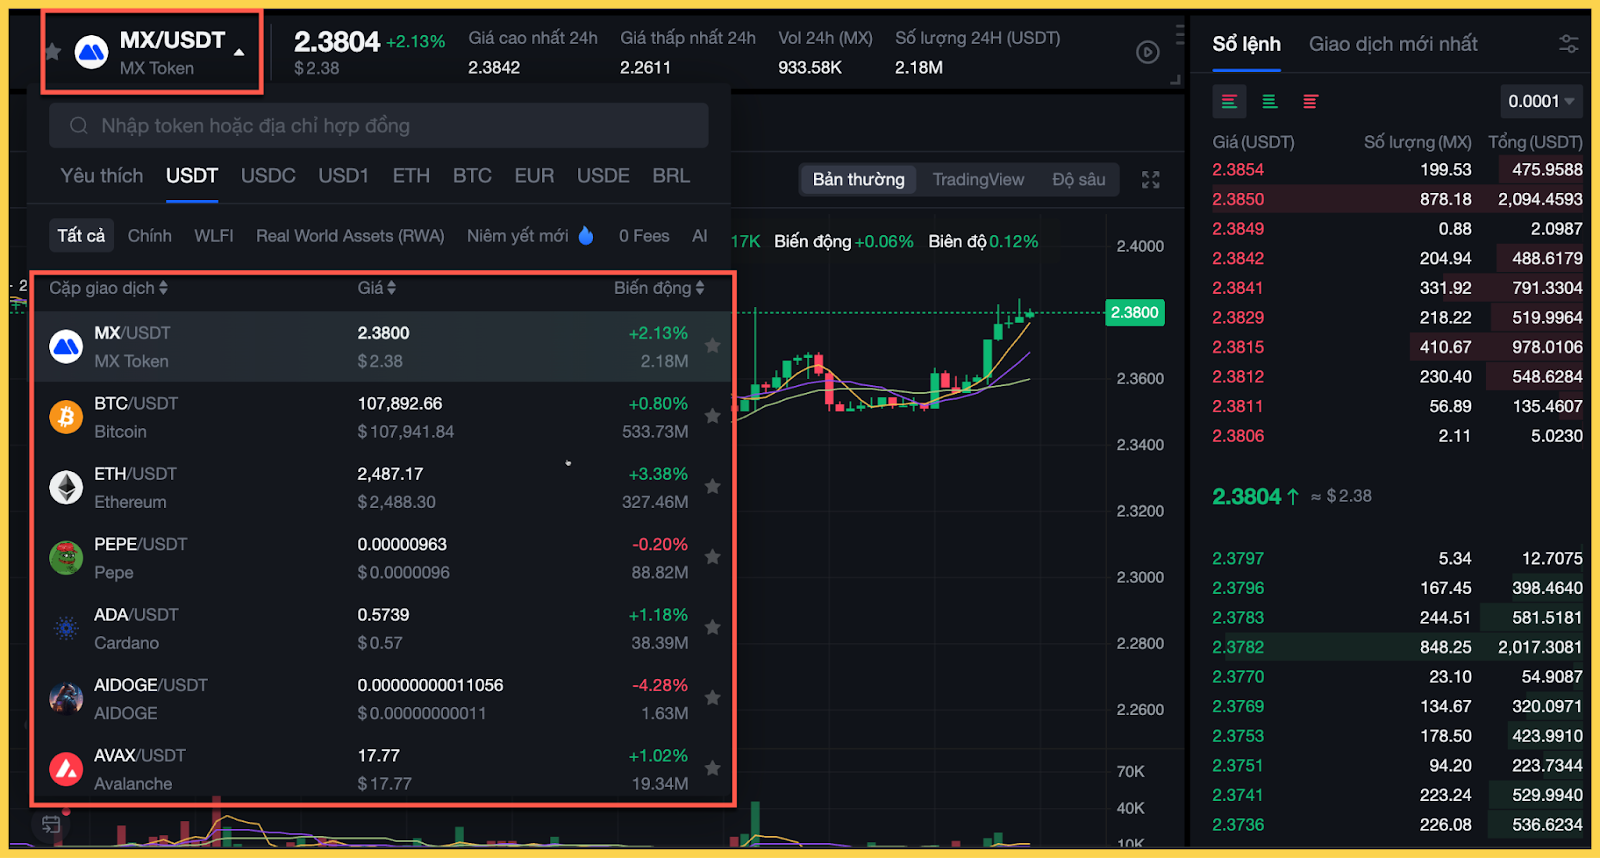The height and width of the screenshot is (858, 1600).
Task: Toggle favorite star on AIDOGE/USDT row
Action: point(712,697)
